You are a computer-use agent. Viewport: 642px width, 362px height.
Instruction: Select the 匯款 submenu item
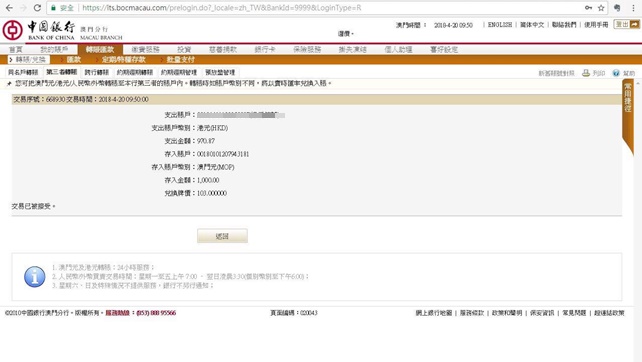click(74, 60)
